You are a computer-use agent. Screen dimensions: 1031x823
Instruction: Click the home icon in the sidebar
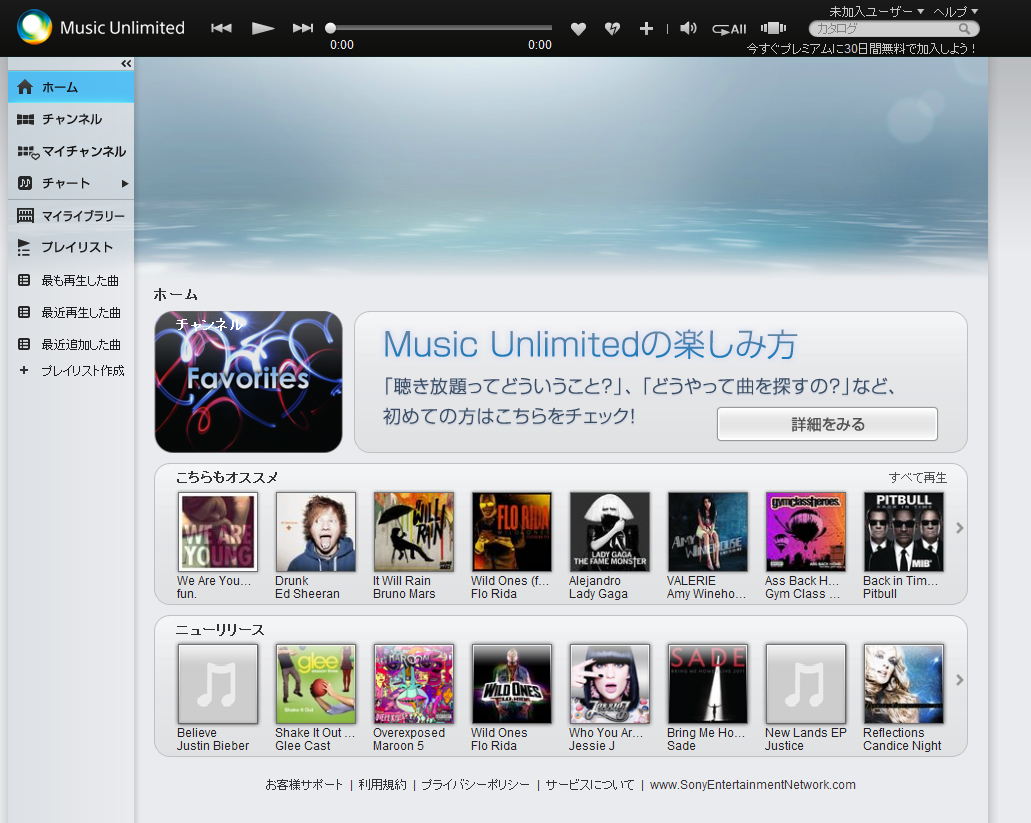point(25,87)
